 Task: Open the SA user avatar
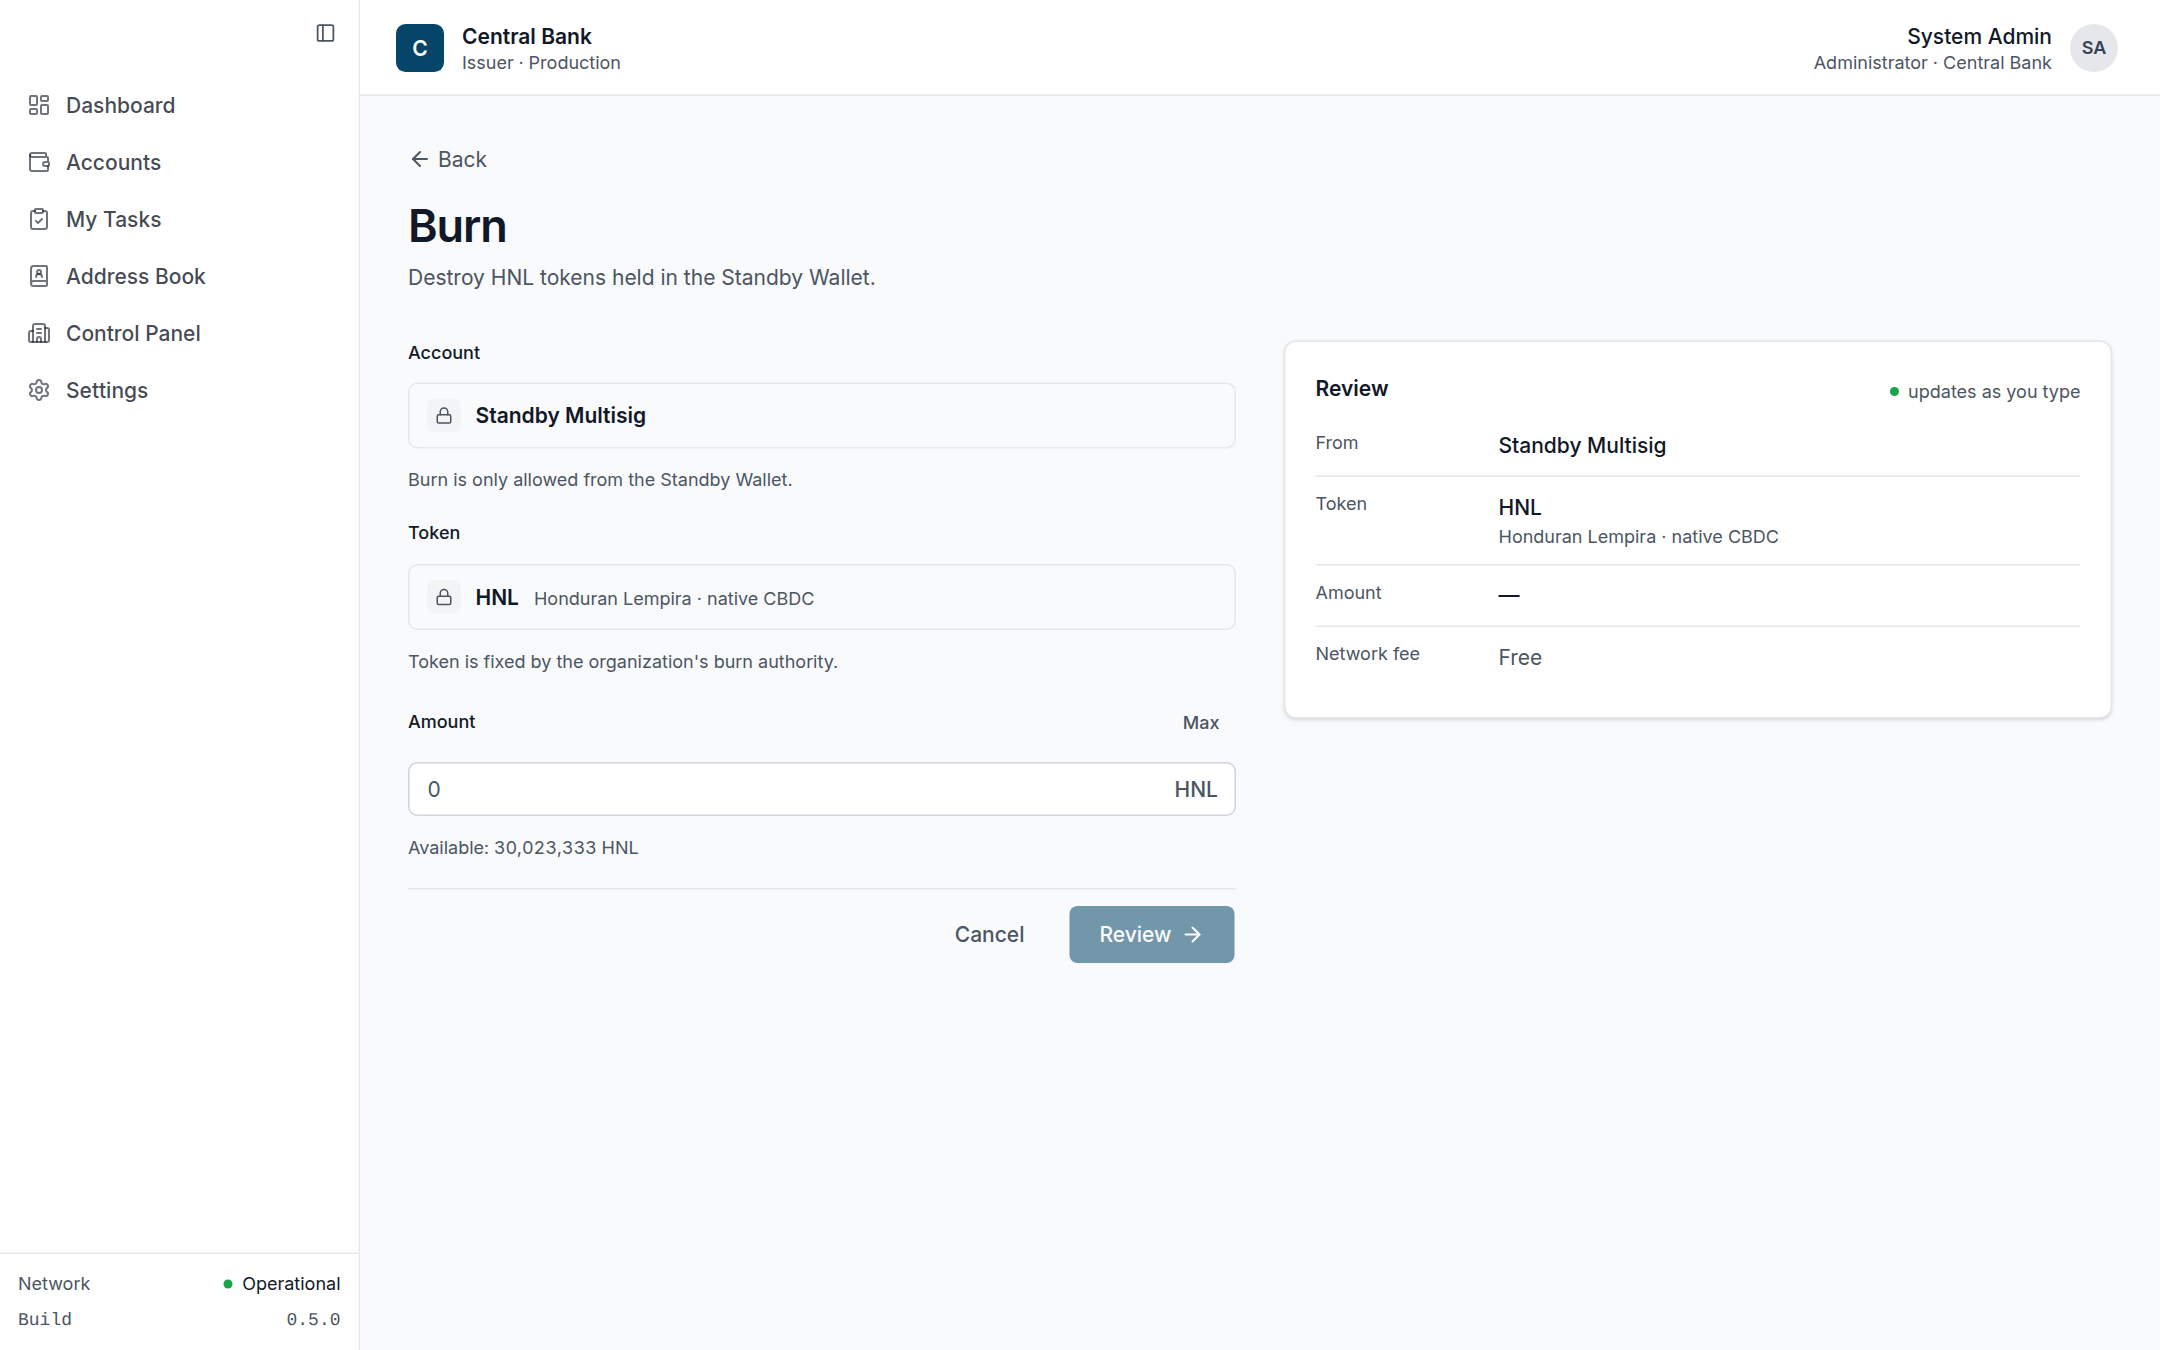click(2093, 48)
